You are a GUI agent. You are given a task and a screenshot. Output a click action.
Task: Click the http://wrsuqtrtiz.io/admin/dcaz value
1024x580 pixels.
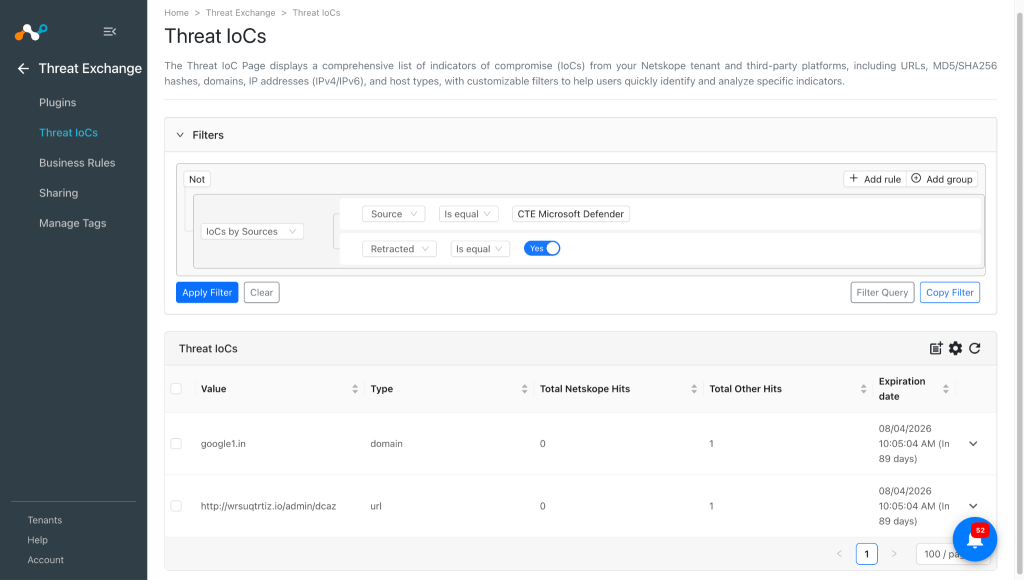pyautogui.click(x=268, y=506)
